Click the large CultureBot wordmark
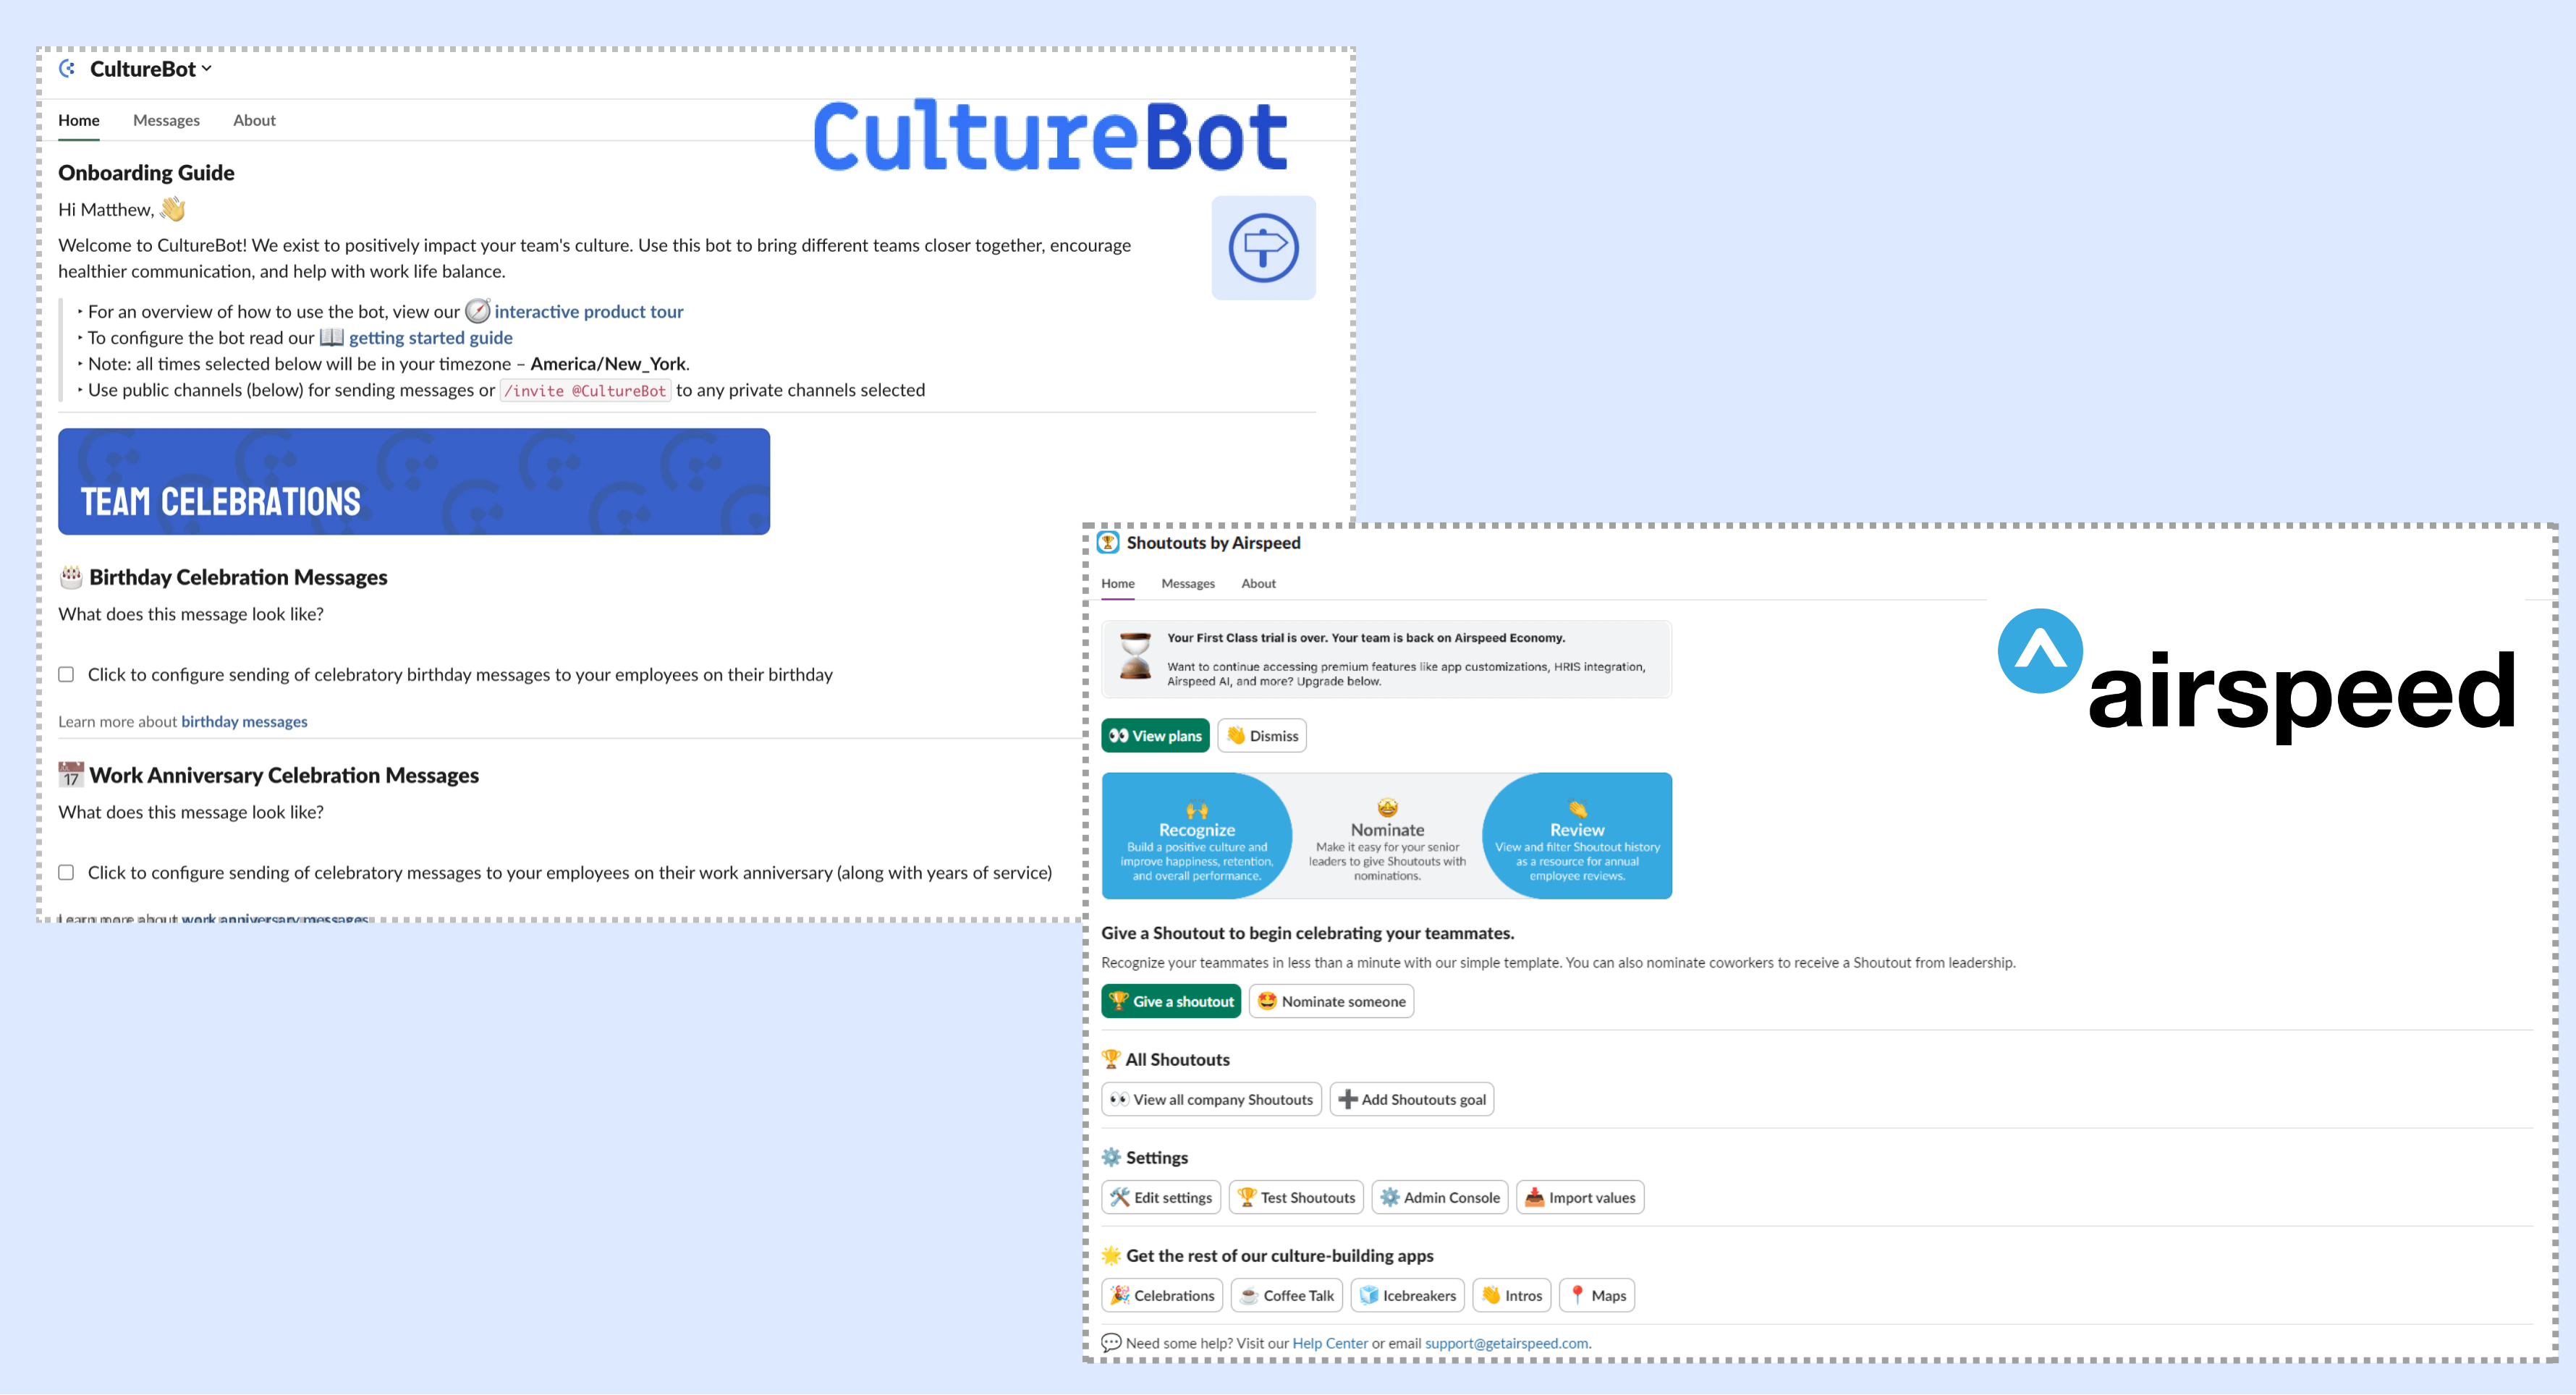This screenshot has height=1395, width=2576. (1050, 136)
